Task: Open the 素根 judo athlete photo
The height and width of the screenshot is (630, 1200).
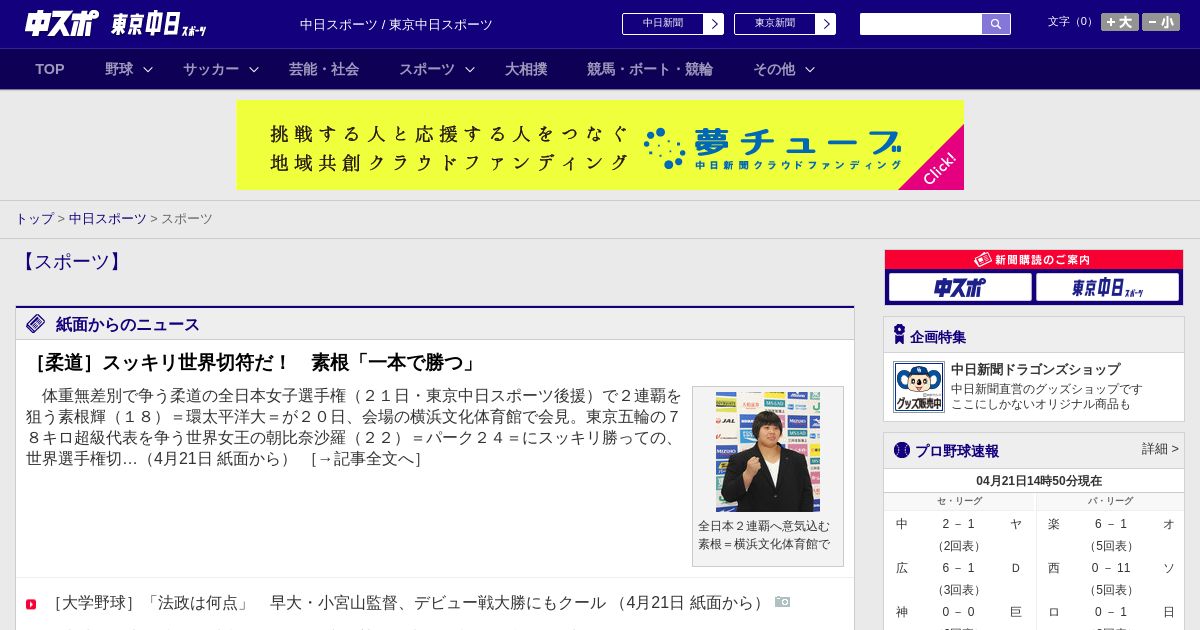Action: coord(768,452)
